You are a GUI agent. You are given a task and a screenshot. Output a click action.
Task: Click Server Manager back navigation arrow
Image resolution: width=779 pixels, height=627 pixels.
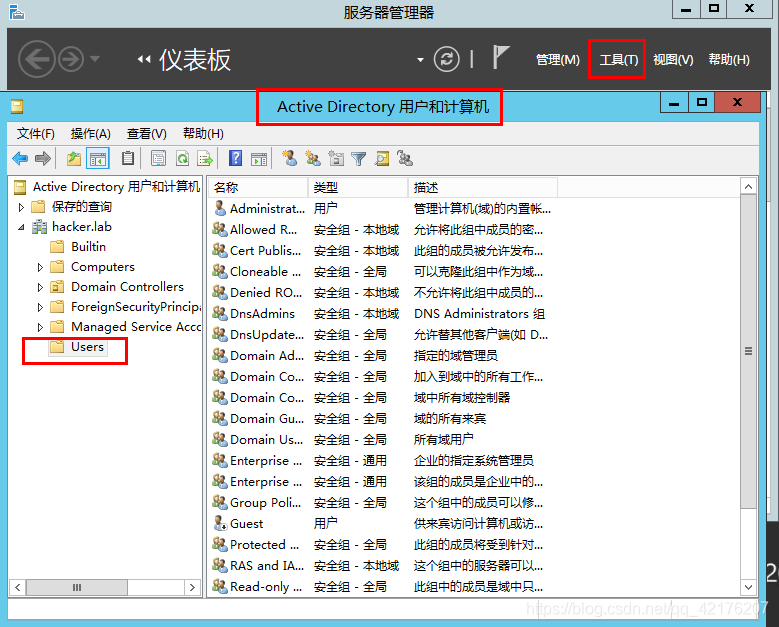(x=36, y=60)
